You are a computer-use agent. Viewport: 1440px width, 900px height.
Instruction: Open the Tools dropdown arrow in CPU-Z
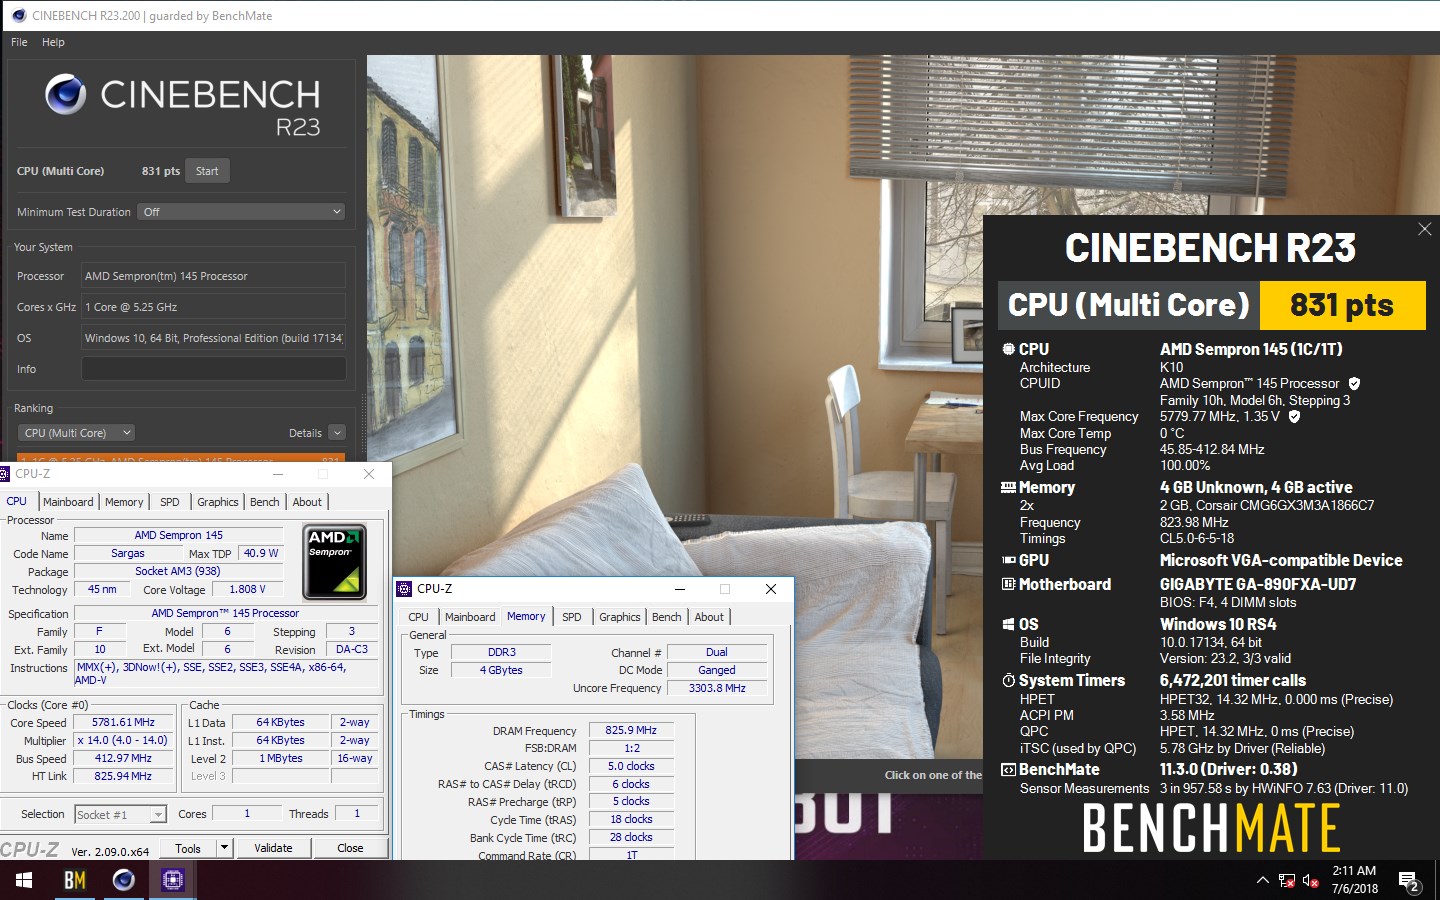point(225,848)
